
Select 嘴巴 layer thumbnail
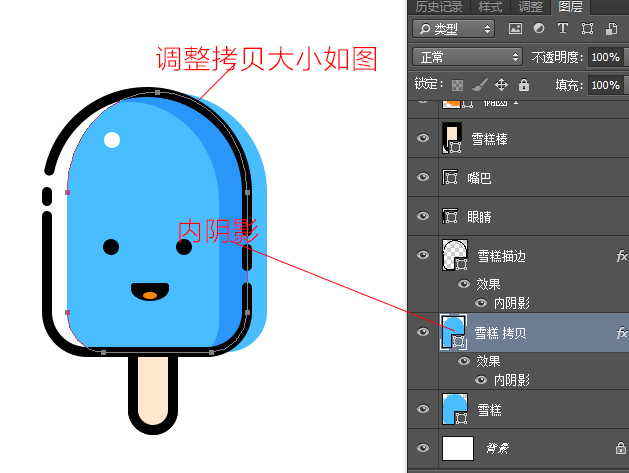pyautogui.click(x=450, y=177)
